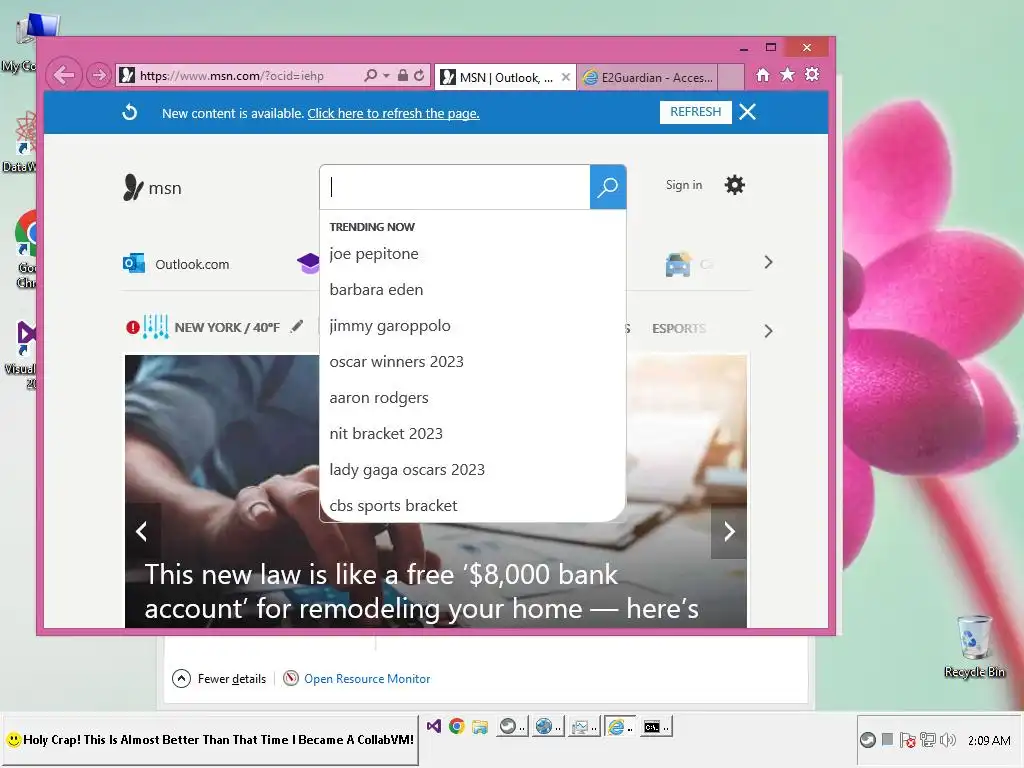Select trending search 'cbs sports bracket'
This screenshot has height=768, width=1024.
[x=393, y=505]
